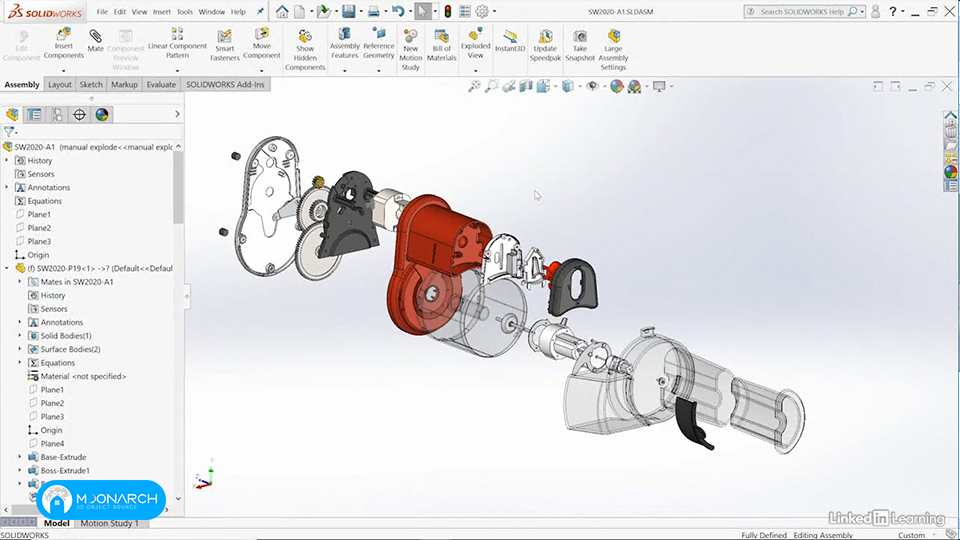Click the Undo icon
The width and height of the screenshot is (960, 540).
tap(398, 11)
